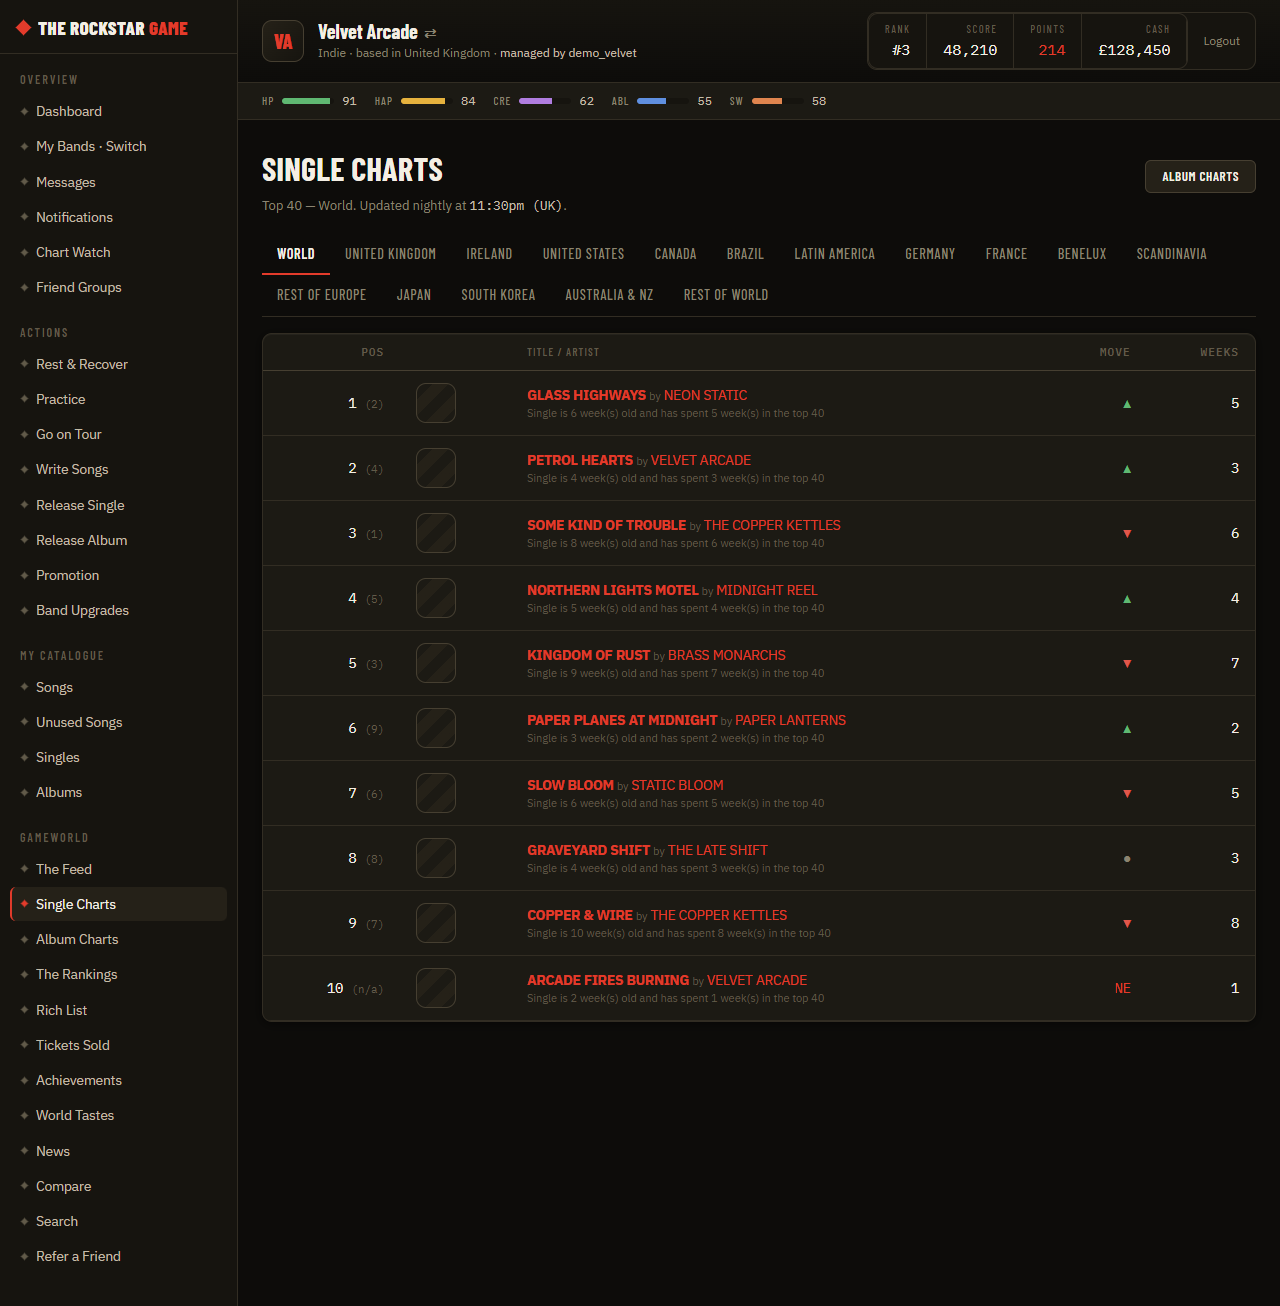
Task: Select the World chart tab
Action: [296, 254]
